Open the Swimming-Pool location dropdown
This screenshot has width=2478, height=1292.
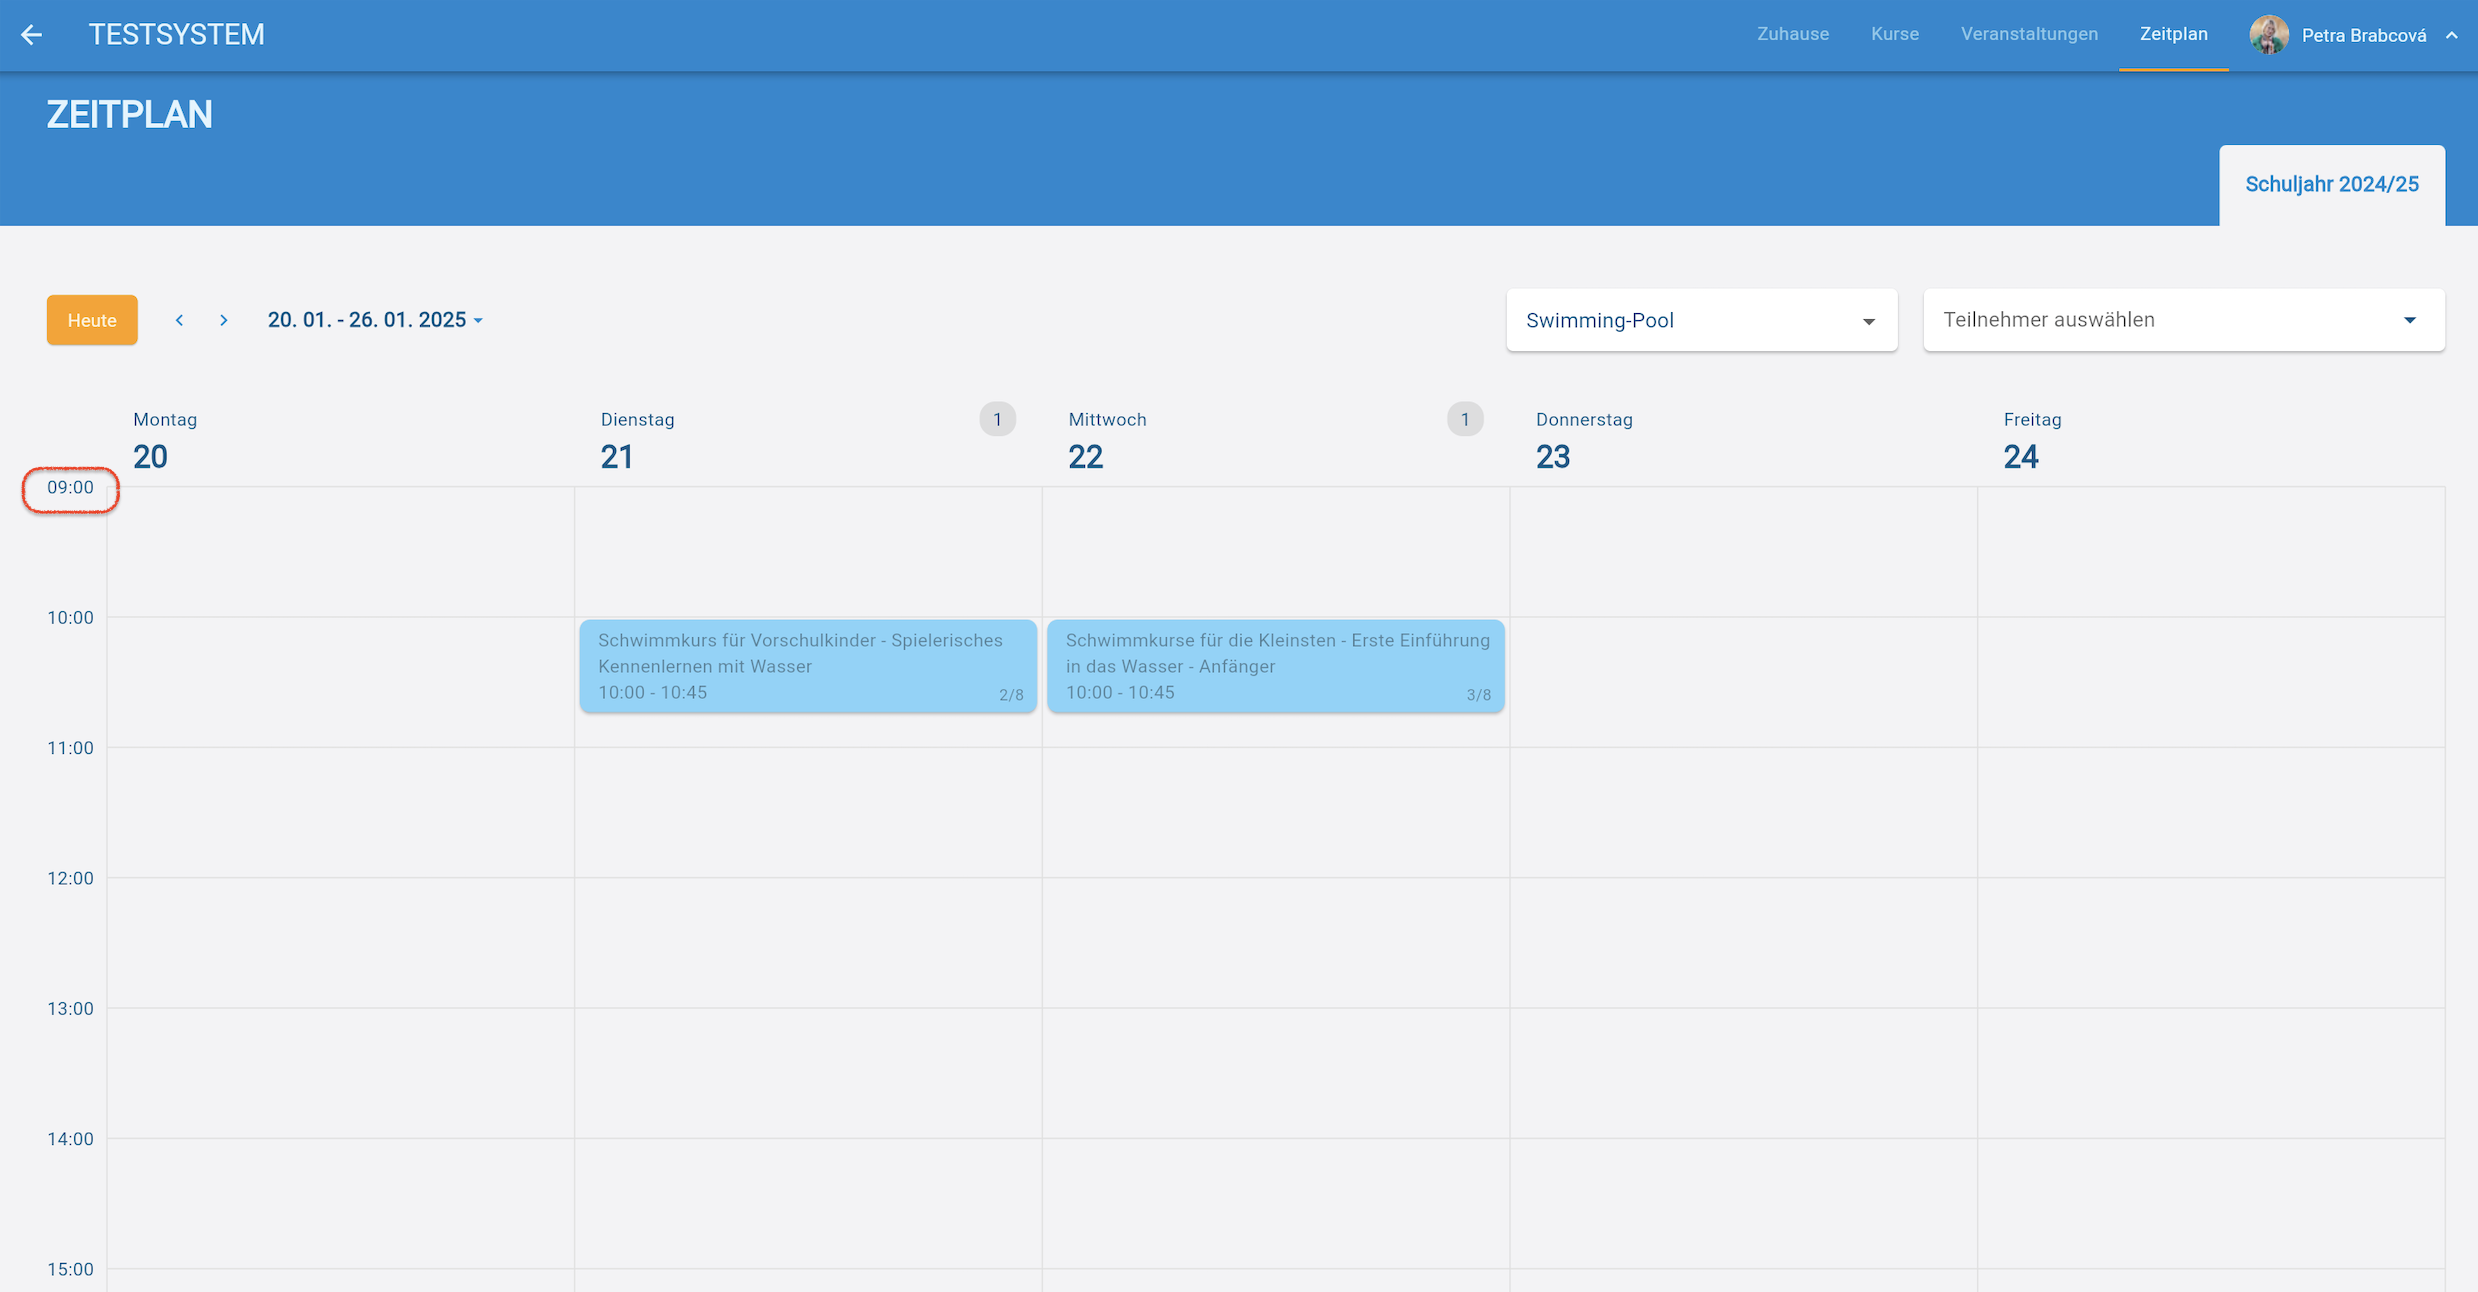1701,320
